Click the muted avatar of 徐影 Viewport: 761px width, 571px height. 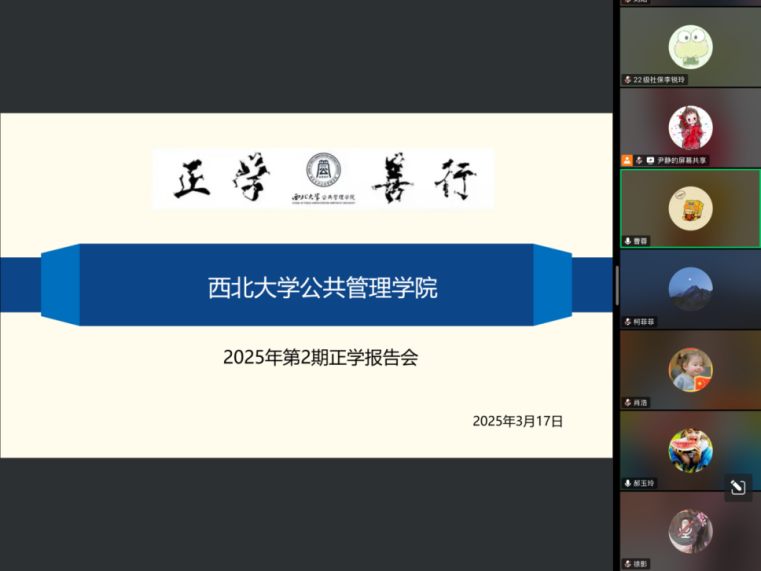point(690,530)
